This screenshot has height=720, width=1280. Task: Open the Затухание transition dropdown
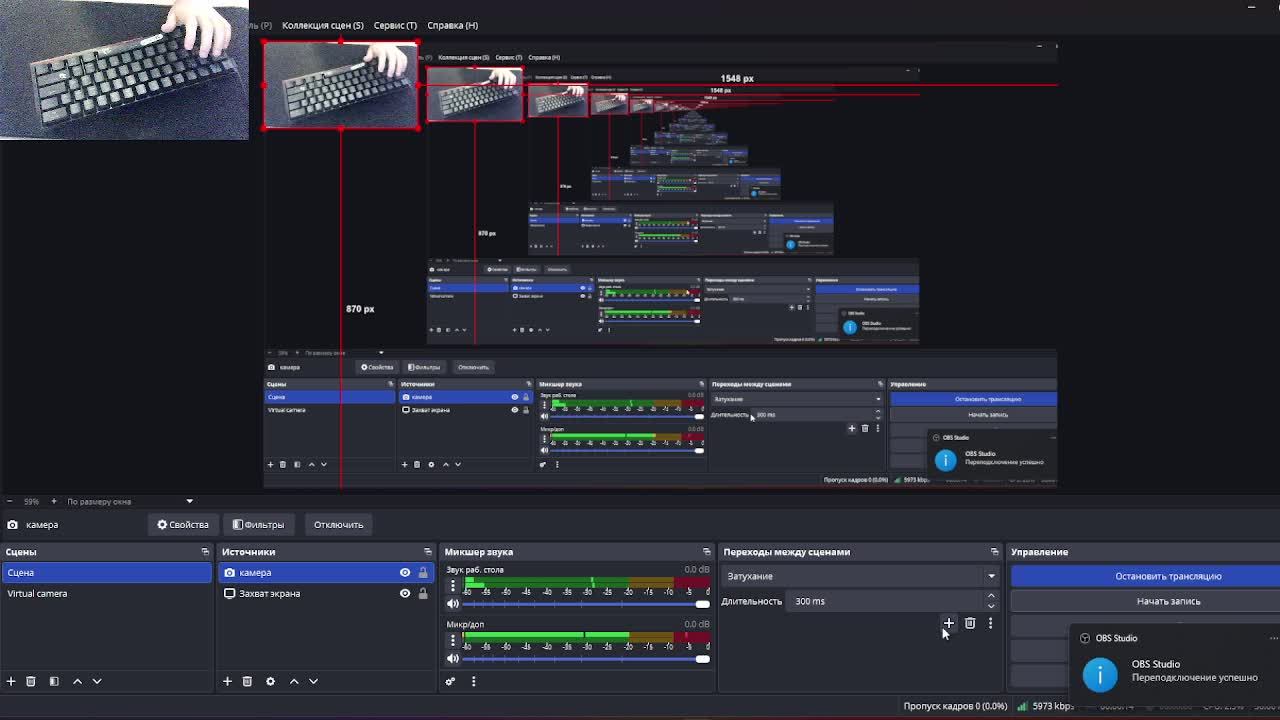coord(859,576)
